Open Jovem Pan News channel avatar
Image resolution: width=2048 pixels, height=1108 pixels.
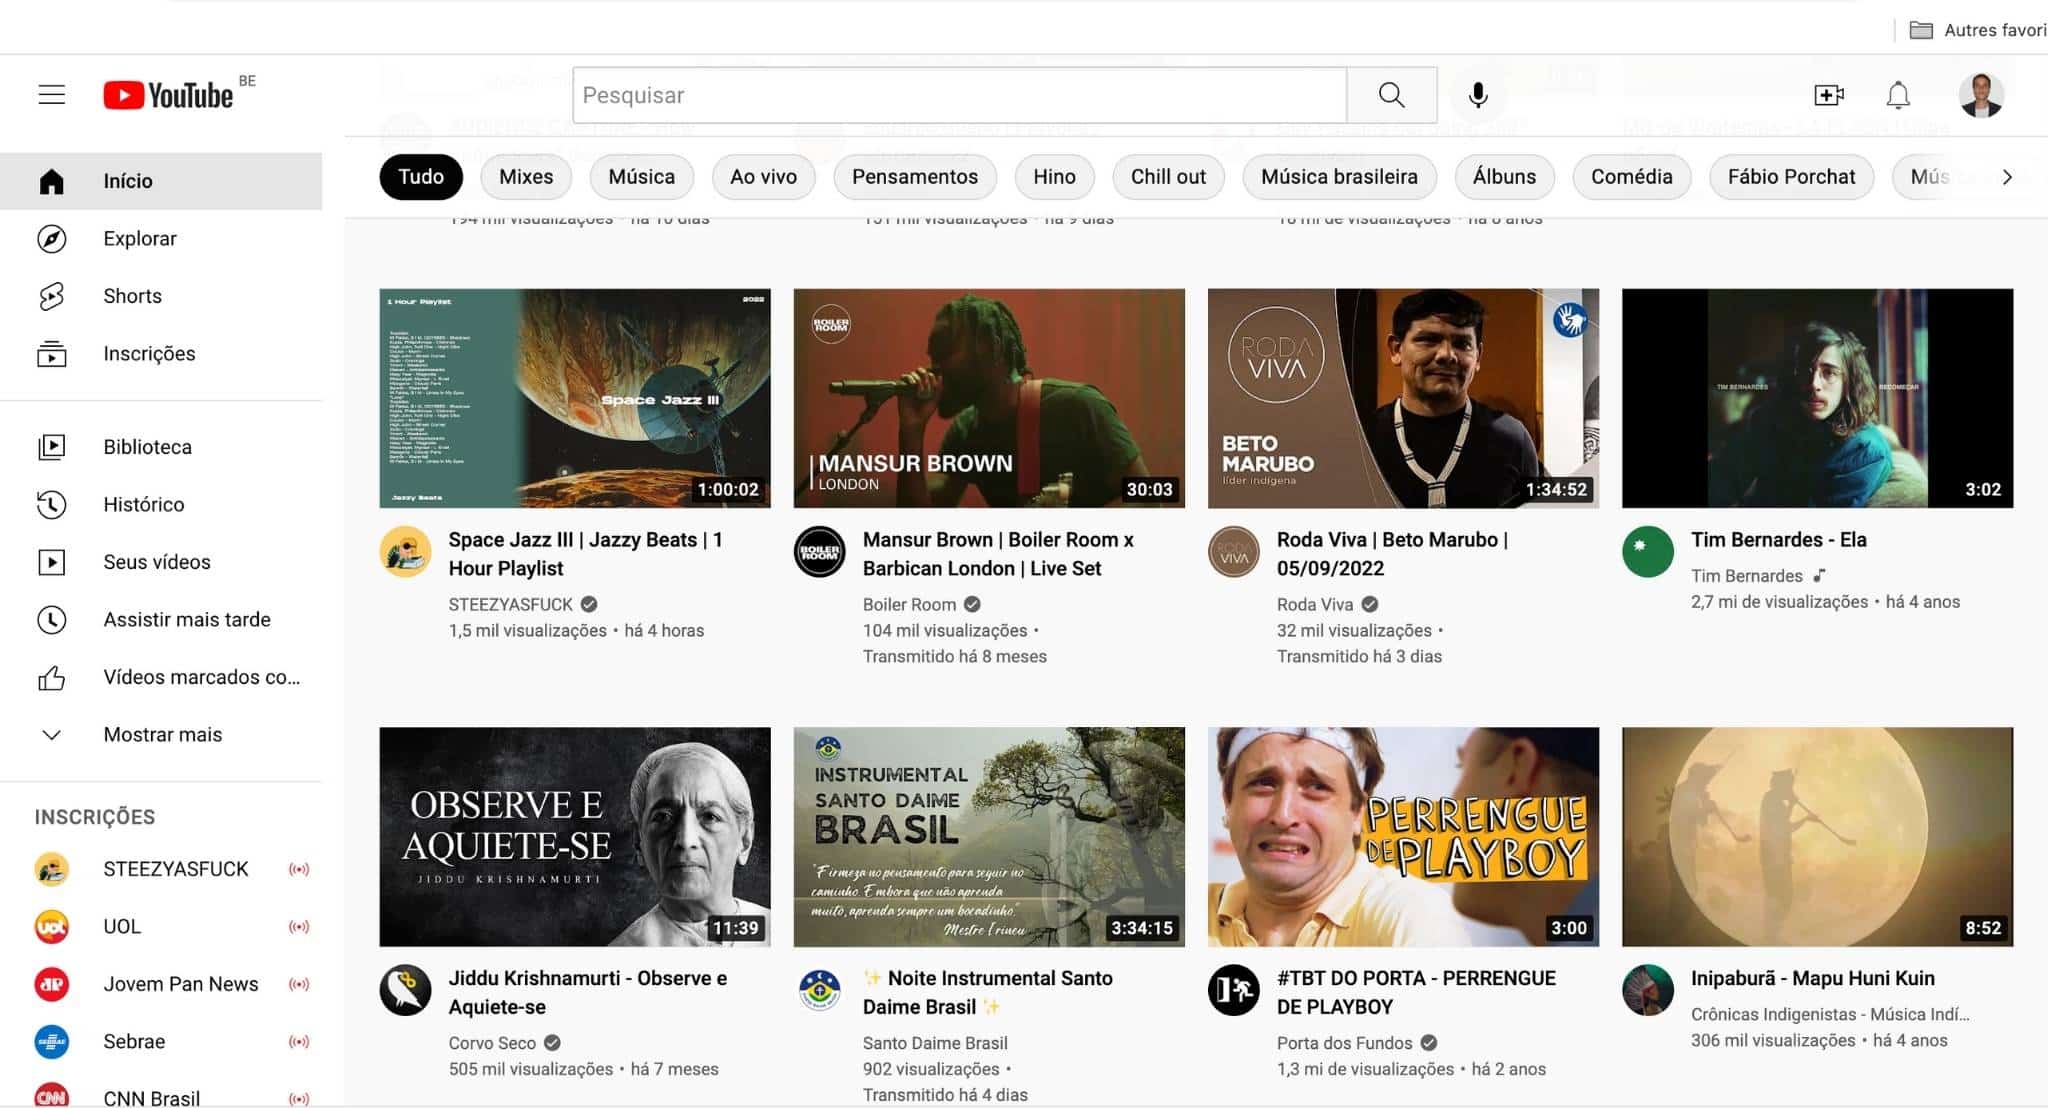(x=52, y=984)
